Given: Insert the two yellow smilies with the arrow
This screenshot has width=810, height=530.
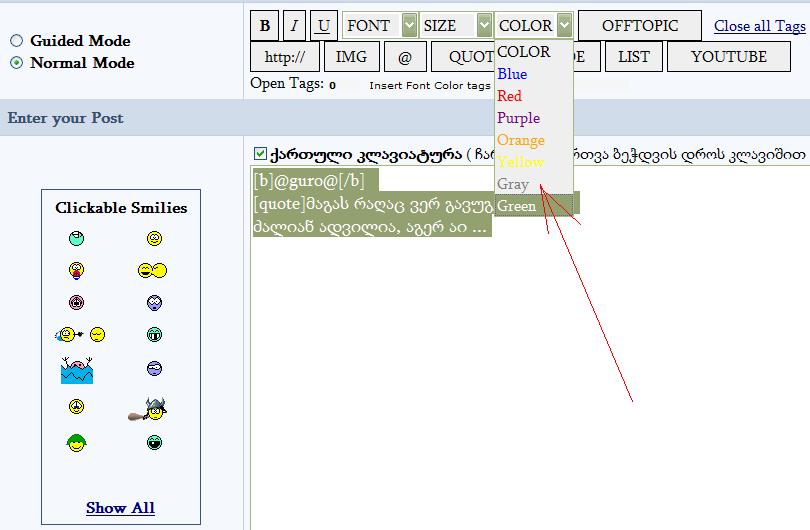Looking at the screenshot, I should pos(80,335).
